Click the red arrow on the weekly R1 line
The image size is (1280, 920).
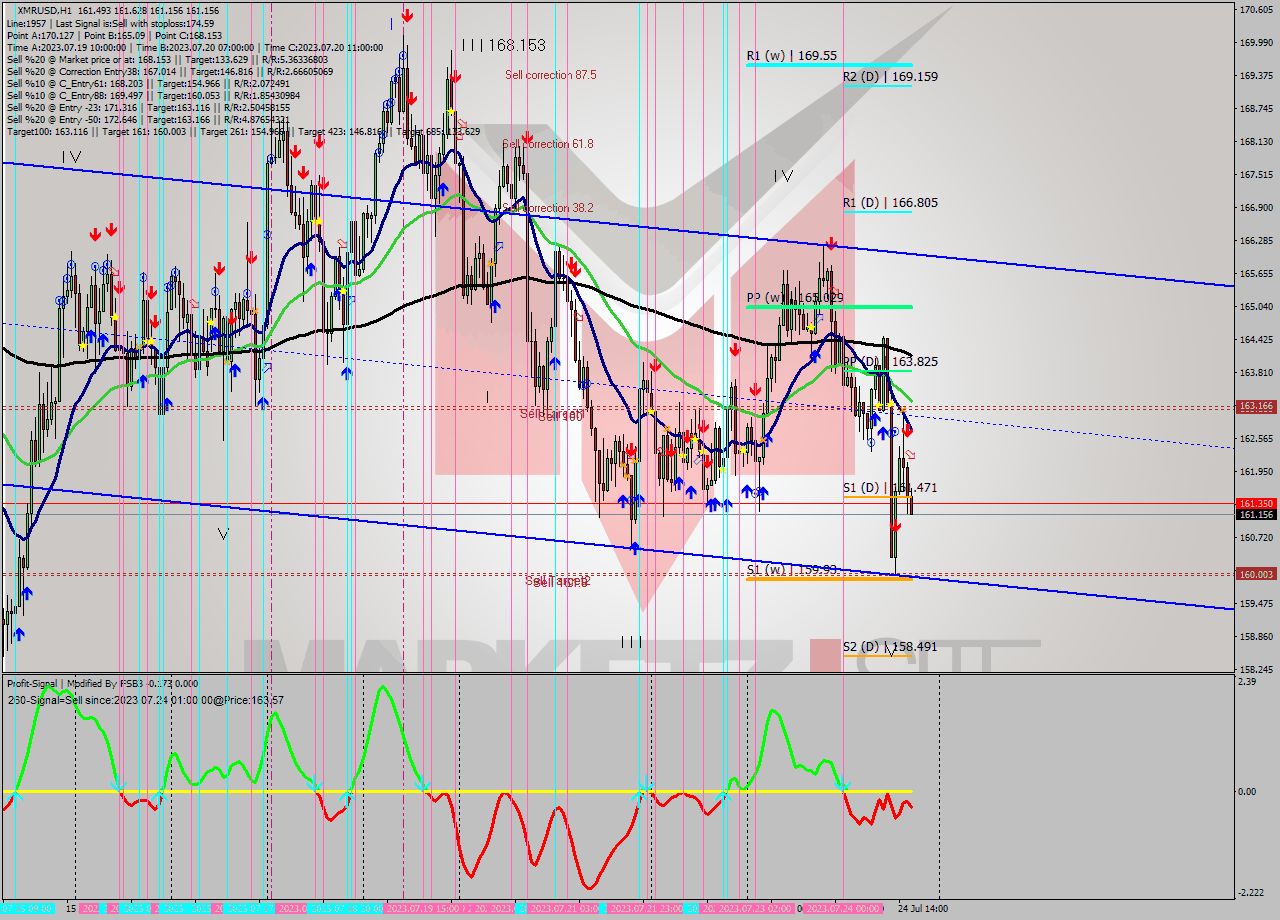tap(831, 243)
